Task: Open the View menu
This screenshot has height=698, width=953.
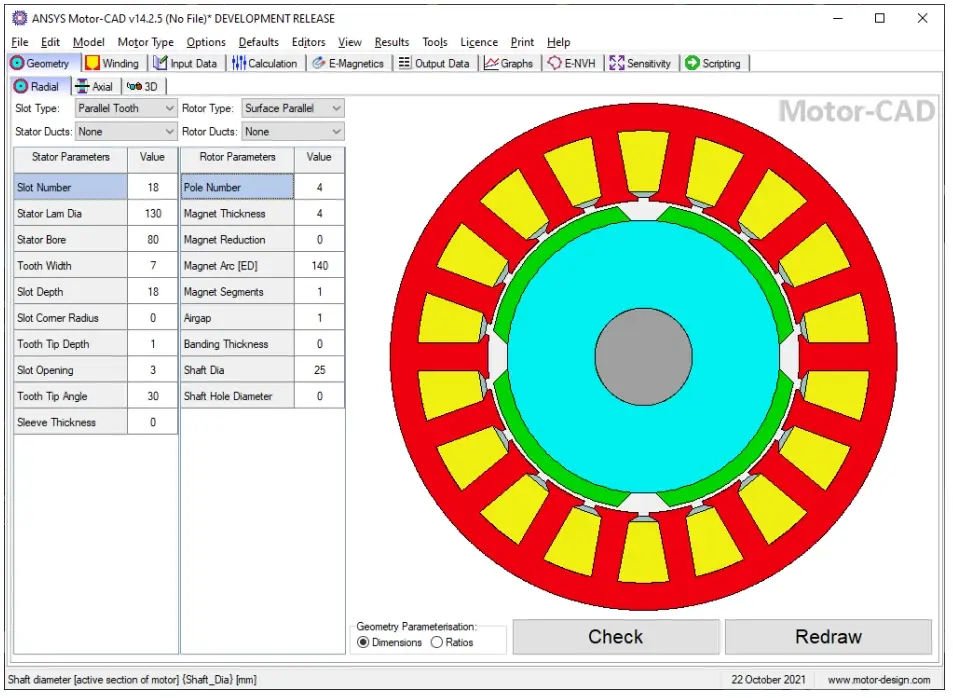Action: pos(350,42)
